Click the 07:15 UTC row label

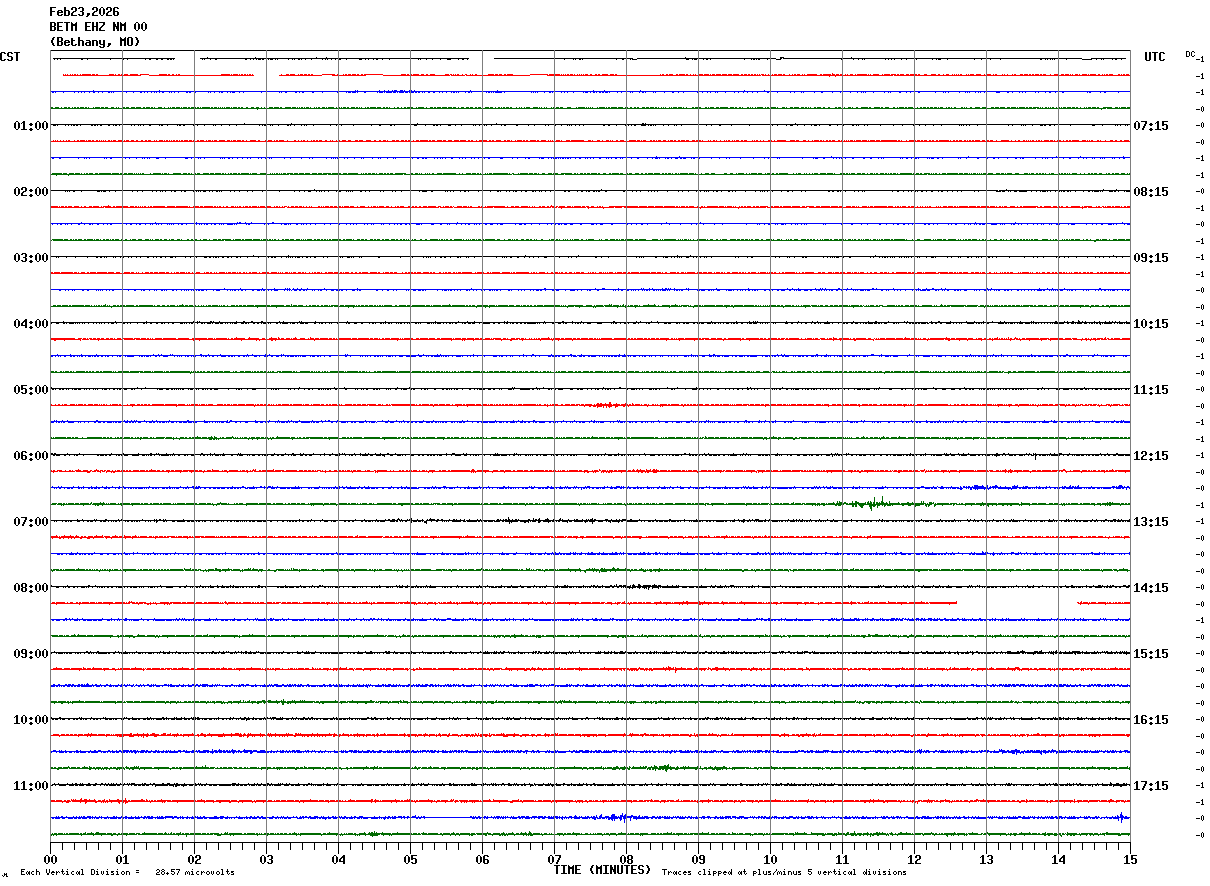(1151, 126)
